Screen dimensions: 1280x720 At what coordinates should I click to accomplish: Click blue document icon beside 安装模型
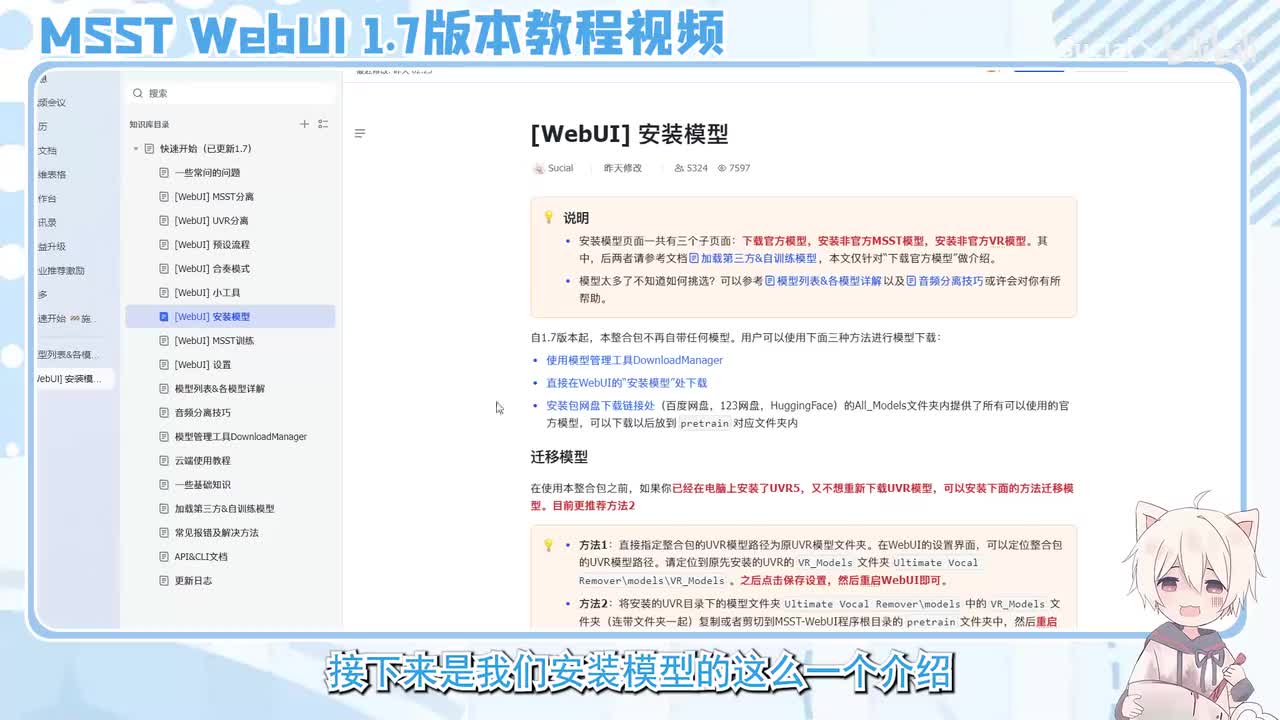(x=164, y=317)
